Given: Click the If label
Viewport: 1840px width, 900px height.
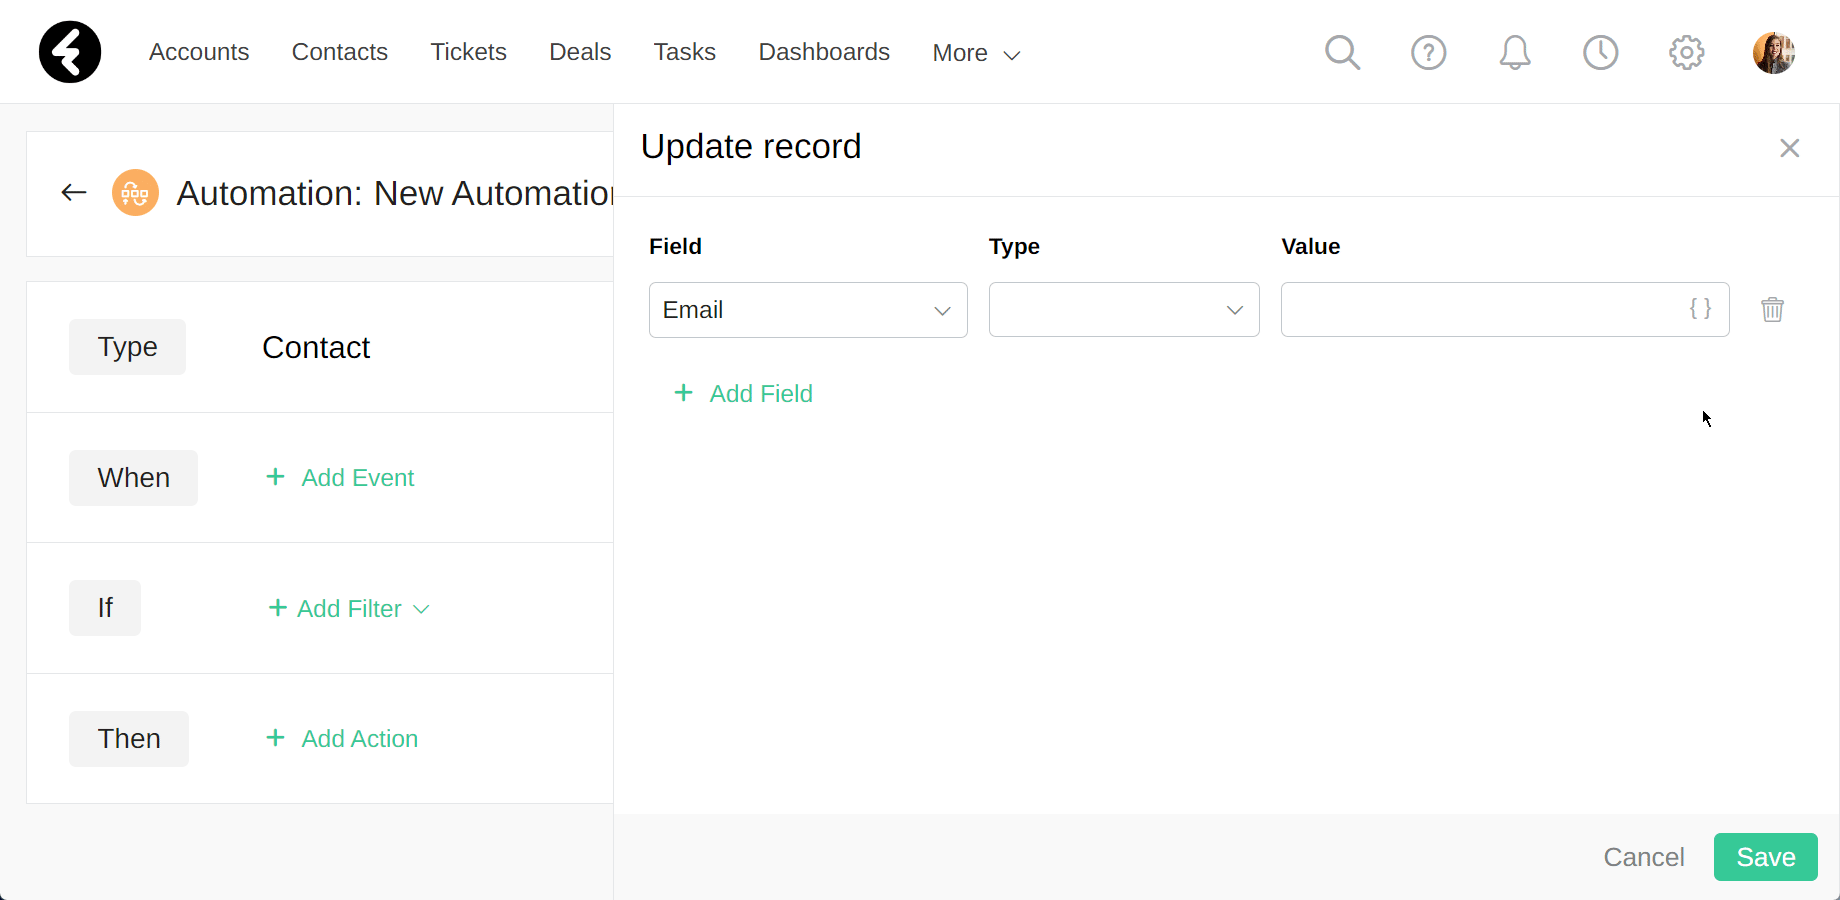Looking at the screenshot, I should [105, 608].
